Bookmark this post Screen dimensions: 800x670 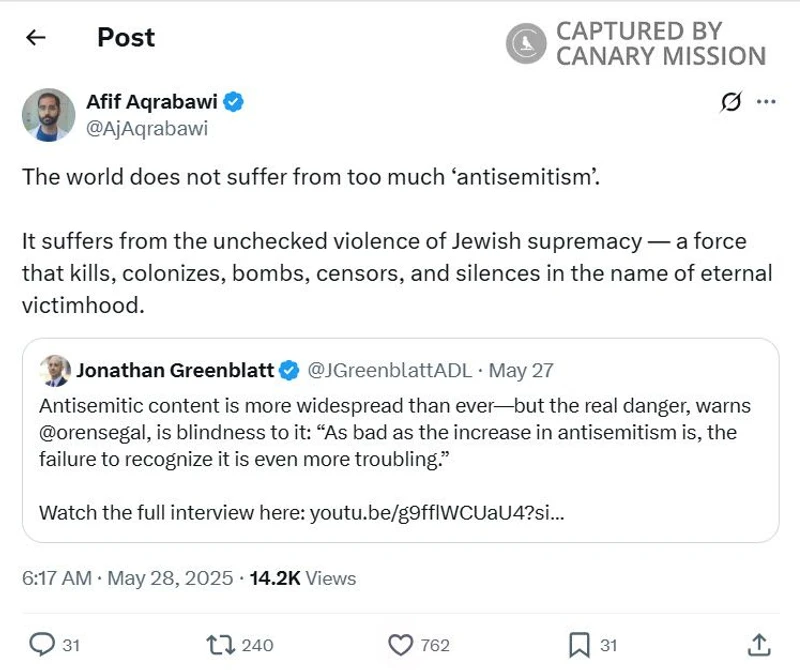[x=579, y=645]
